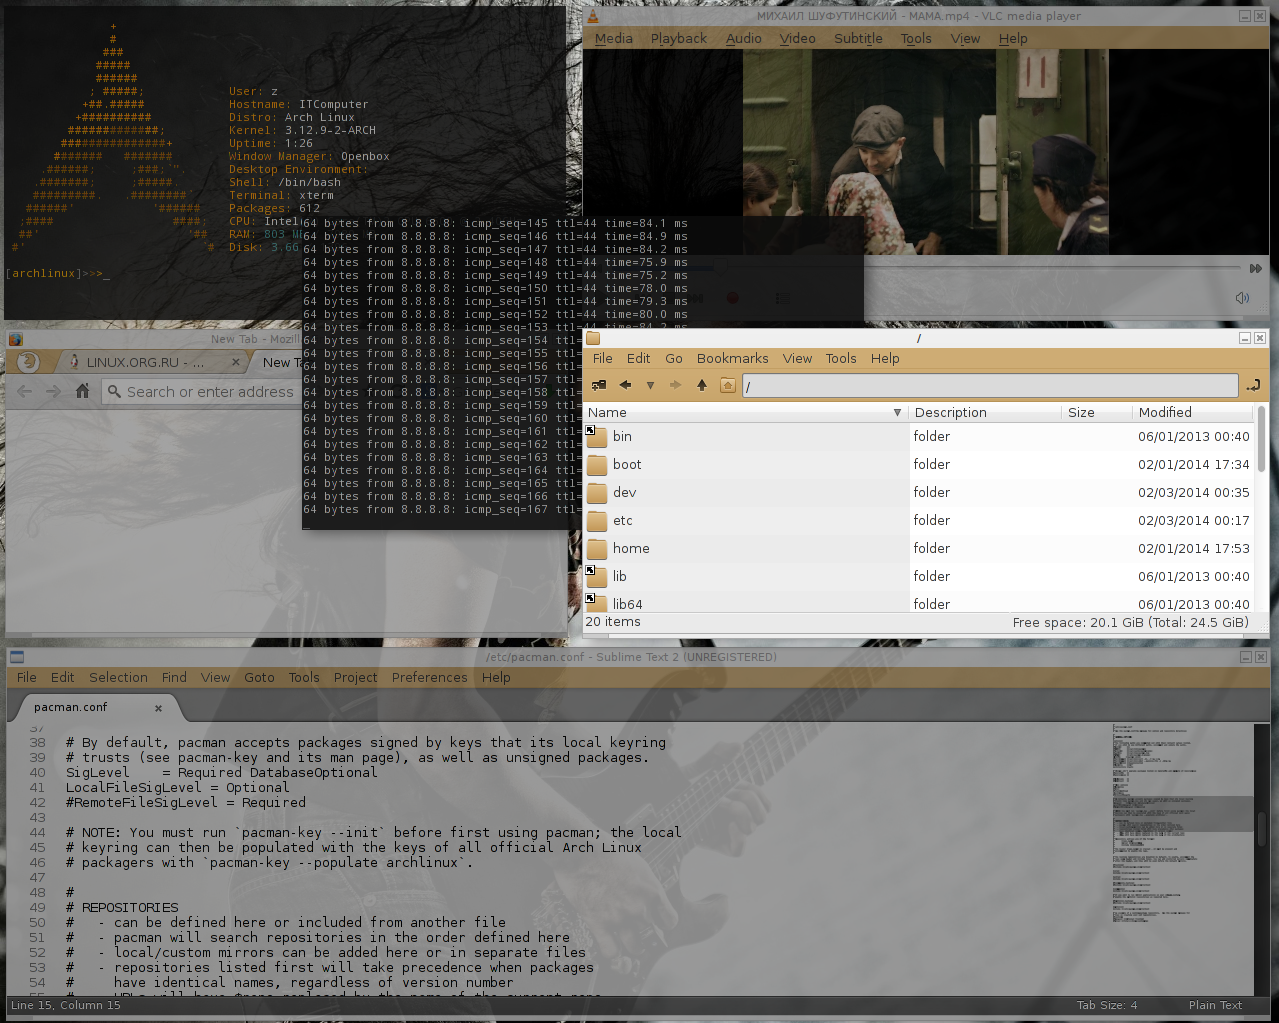The width and height of the screenshot is (1279, 1023).
Task: Click the jump-to-path icon beside the address bar
Action: tap(1253, 385)
